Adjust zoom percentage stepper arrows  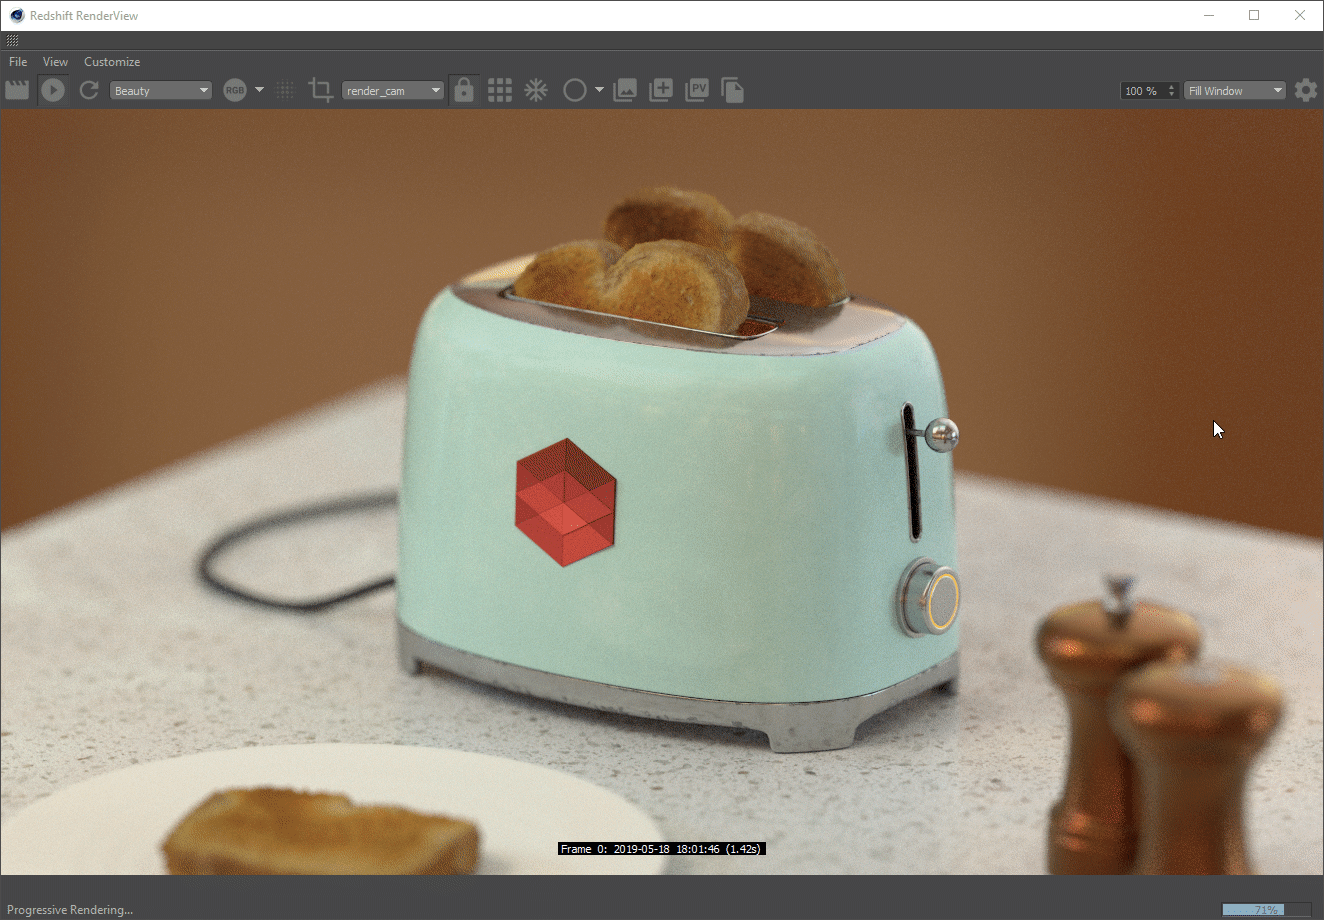[1172, 90]
